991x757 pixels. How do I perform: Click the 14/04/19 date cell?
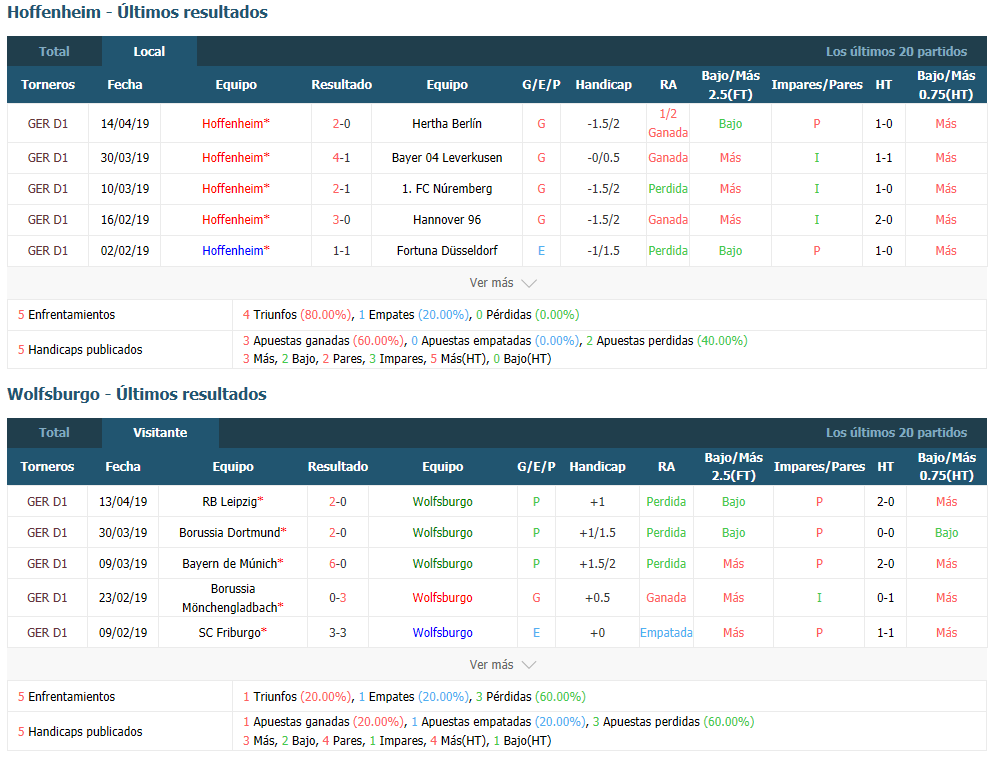click(x=125, y=124)
